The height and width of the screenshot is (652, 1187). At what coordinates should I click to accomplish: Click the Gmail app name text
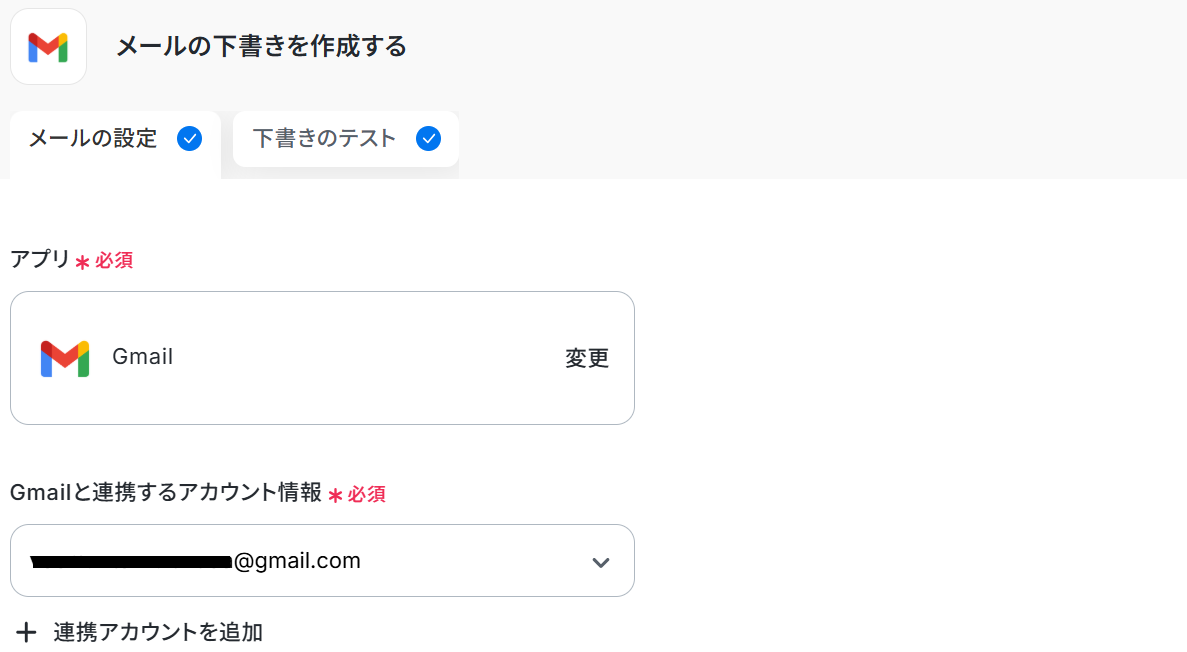pyautogui.click(x=142, y=357)
